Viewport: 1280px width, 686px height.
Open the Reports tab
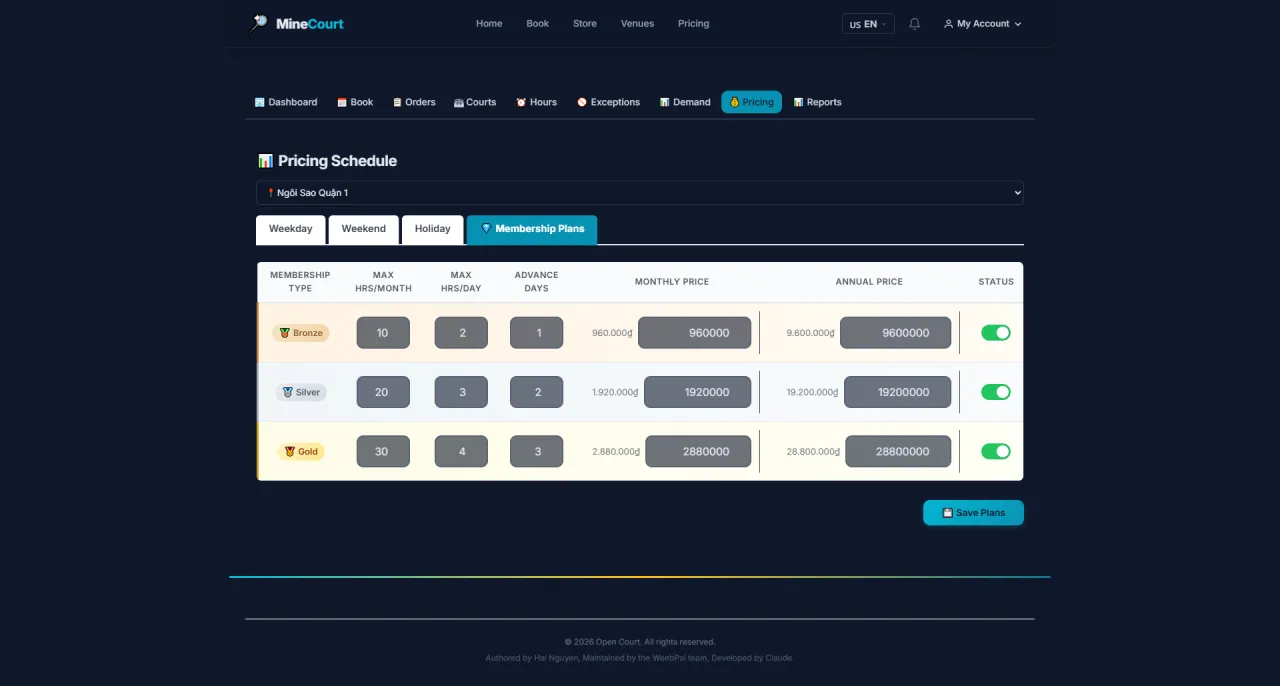click(817, 102)
